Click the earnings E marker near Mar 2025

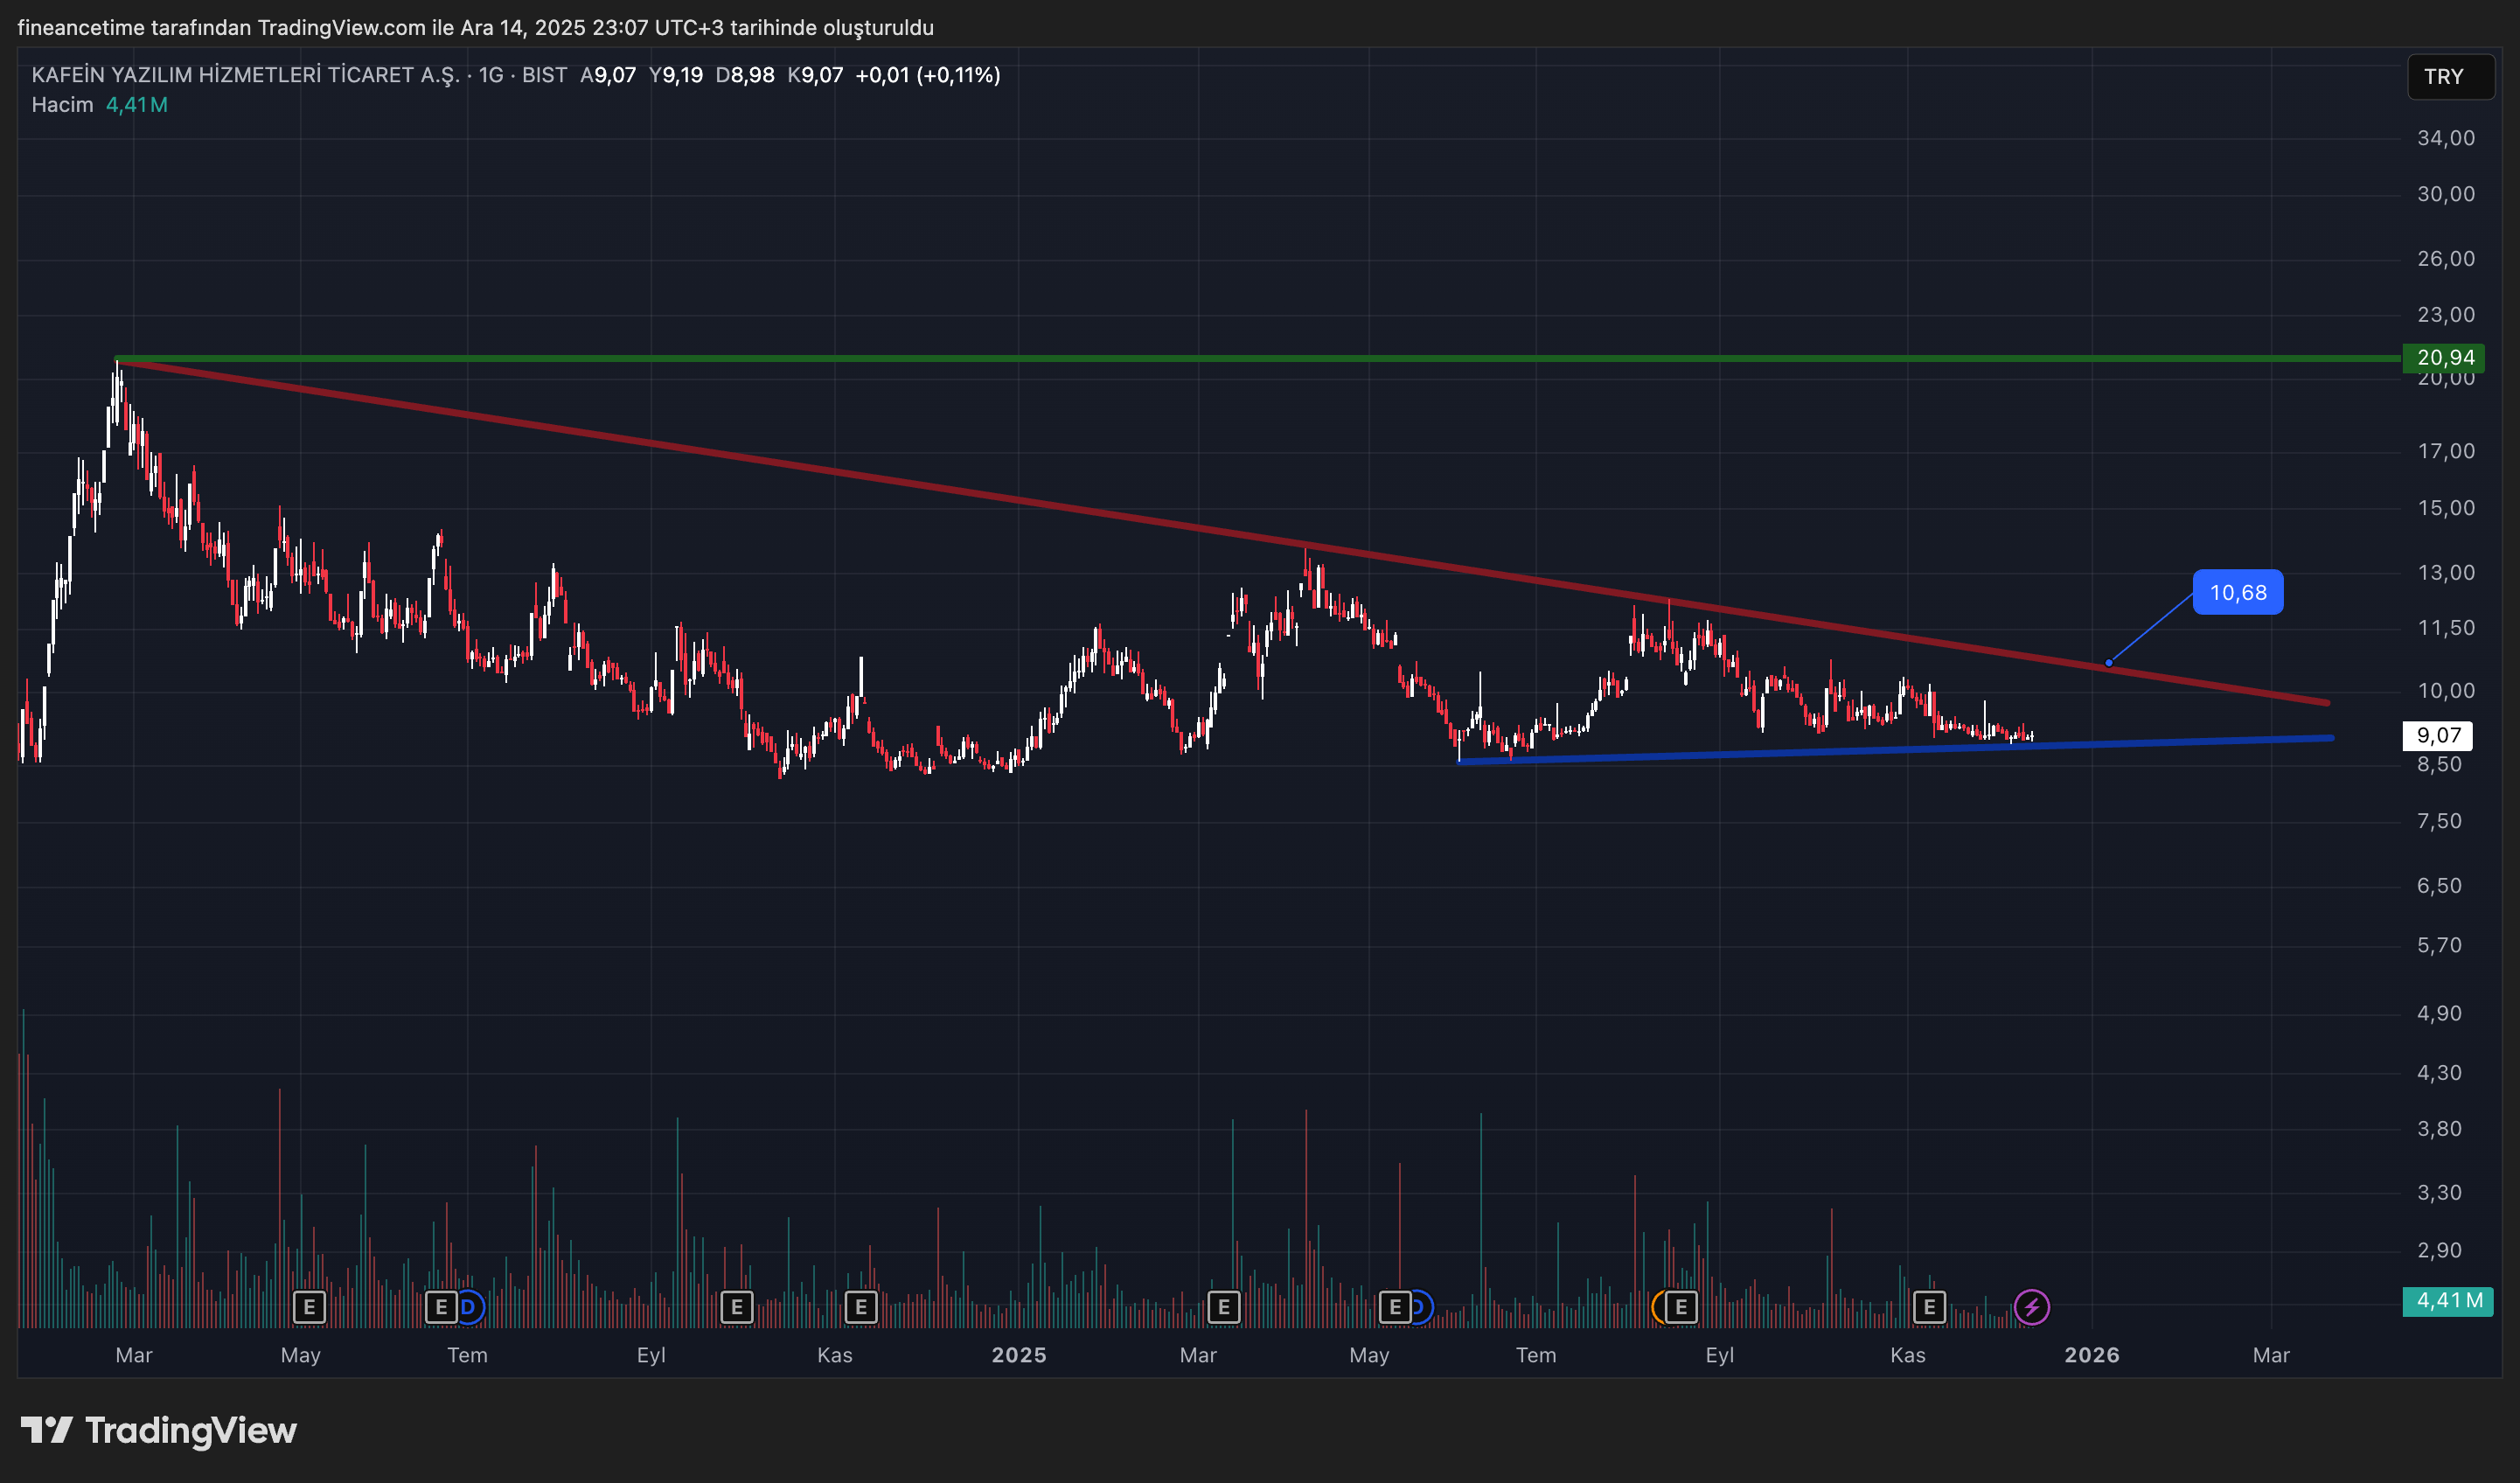[x=1223, y=1306]
